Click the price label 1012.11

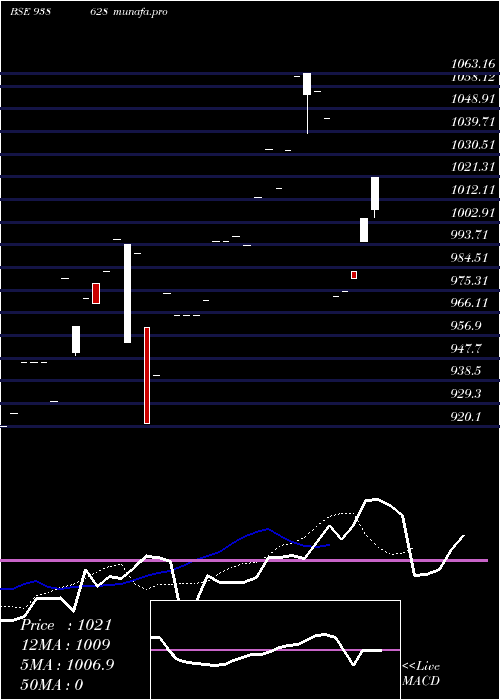coord(473,190)
